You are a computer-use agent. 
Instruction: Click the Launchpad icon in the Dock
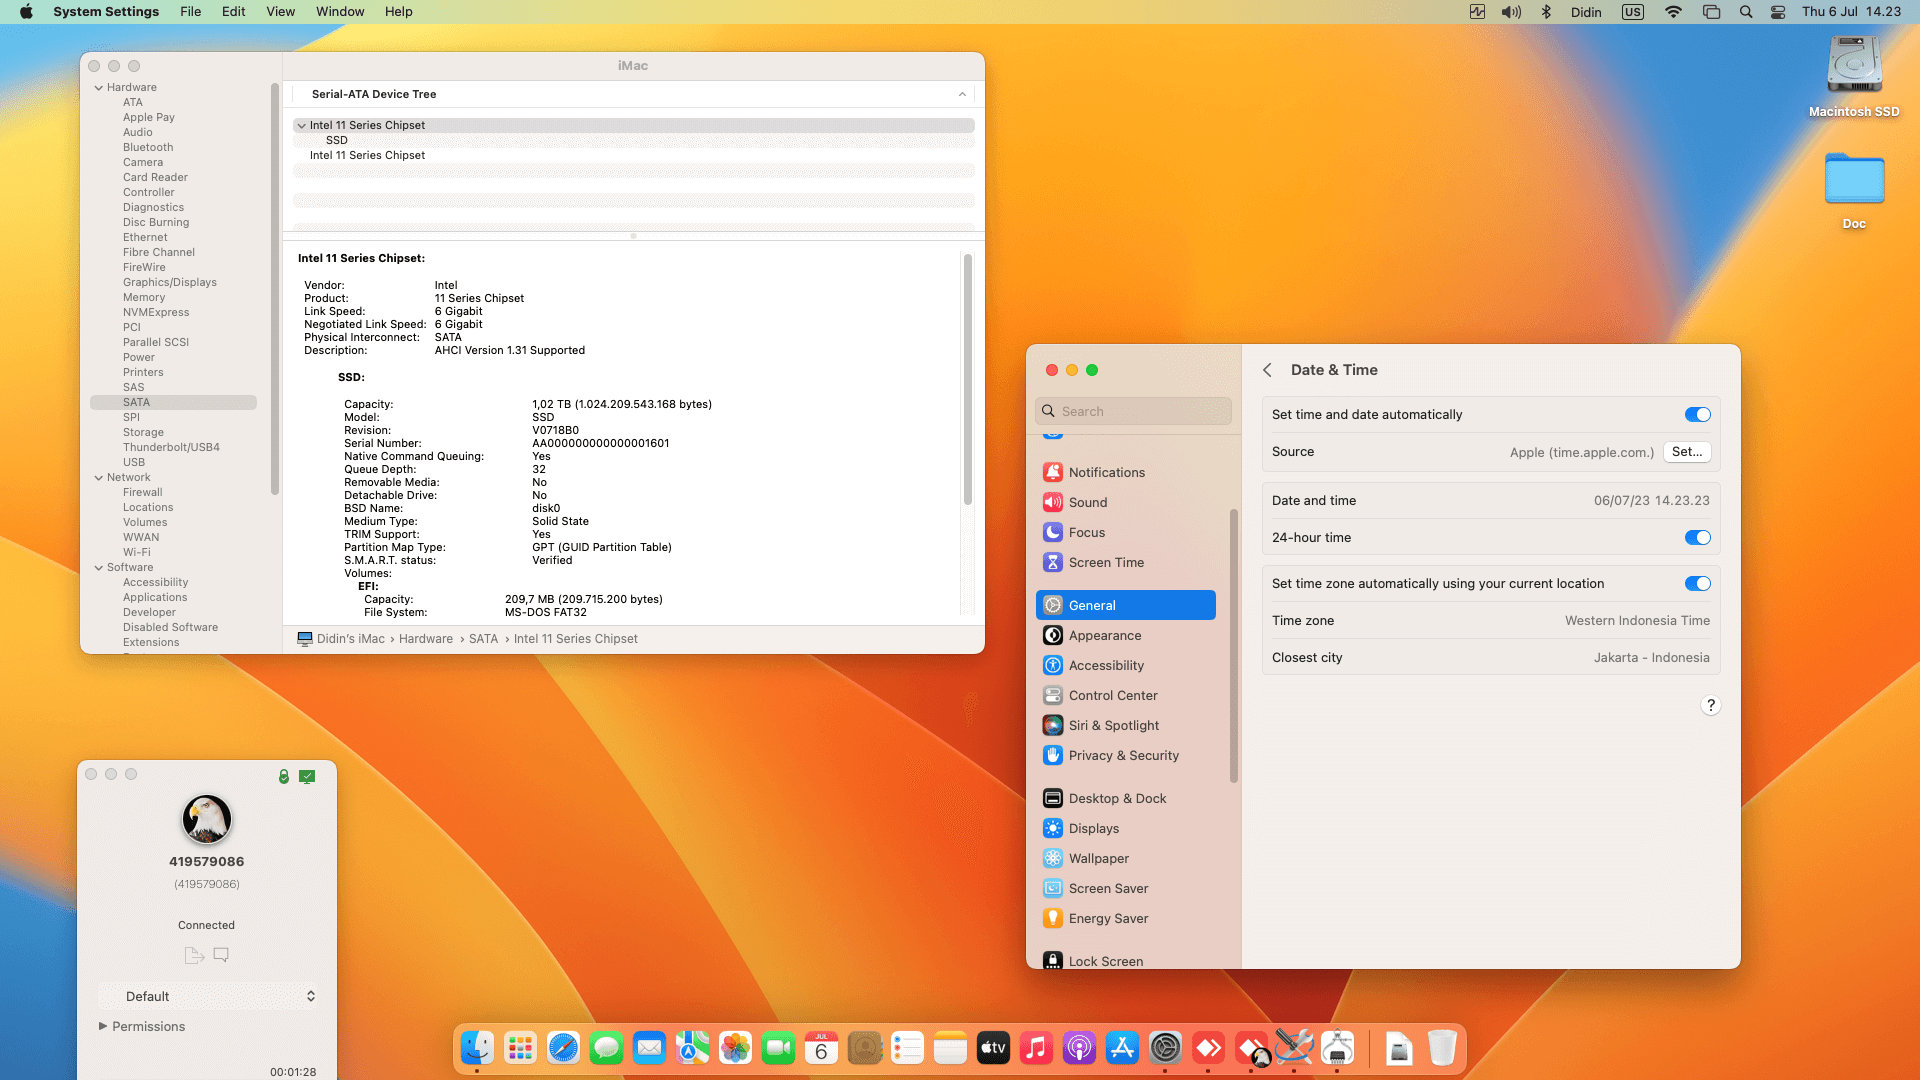coord(520,1048)
